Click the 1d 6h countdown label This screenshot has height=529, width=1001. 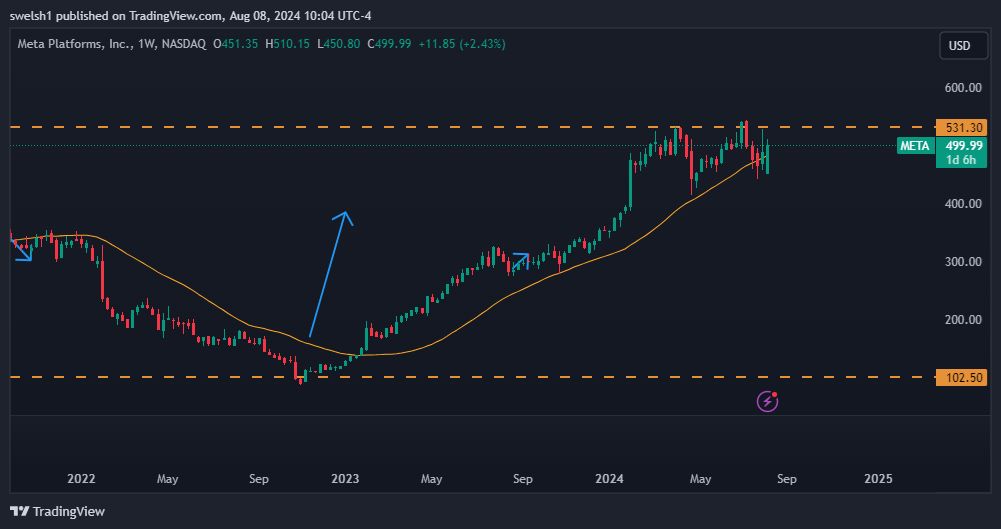[961, 160]
